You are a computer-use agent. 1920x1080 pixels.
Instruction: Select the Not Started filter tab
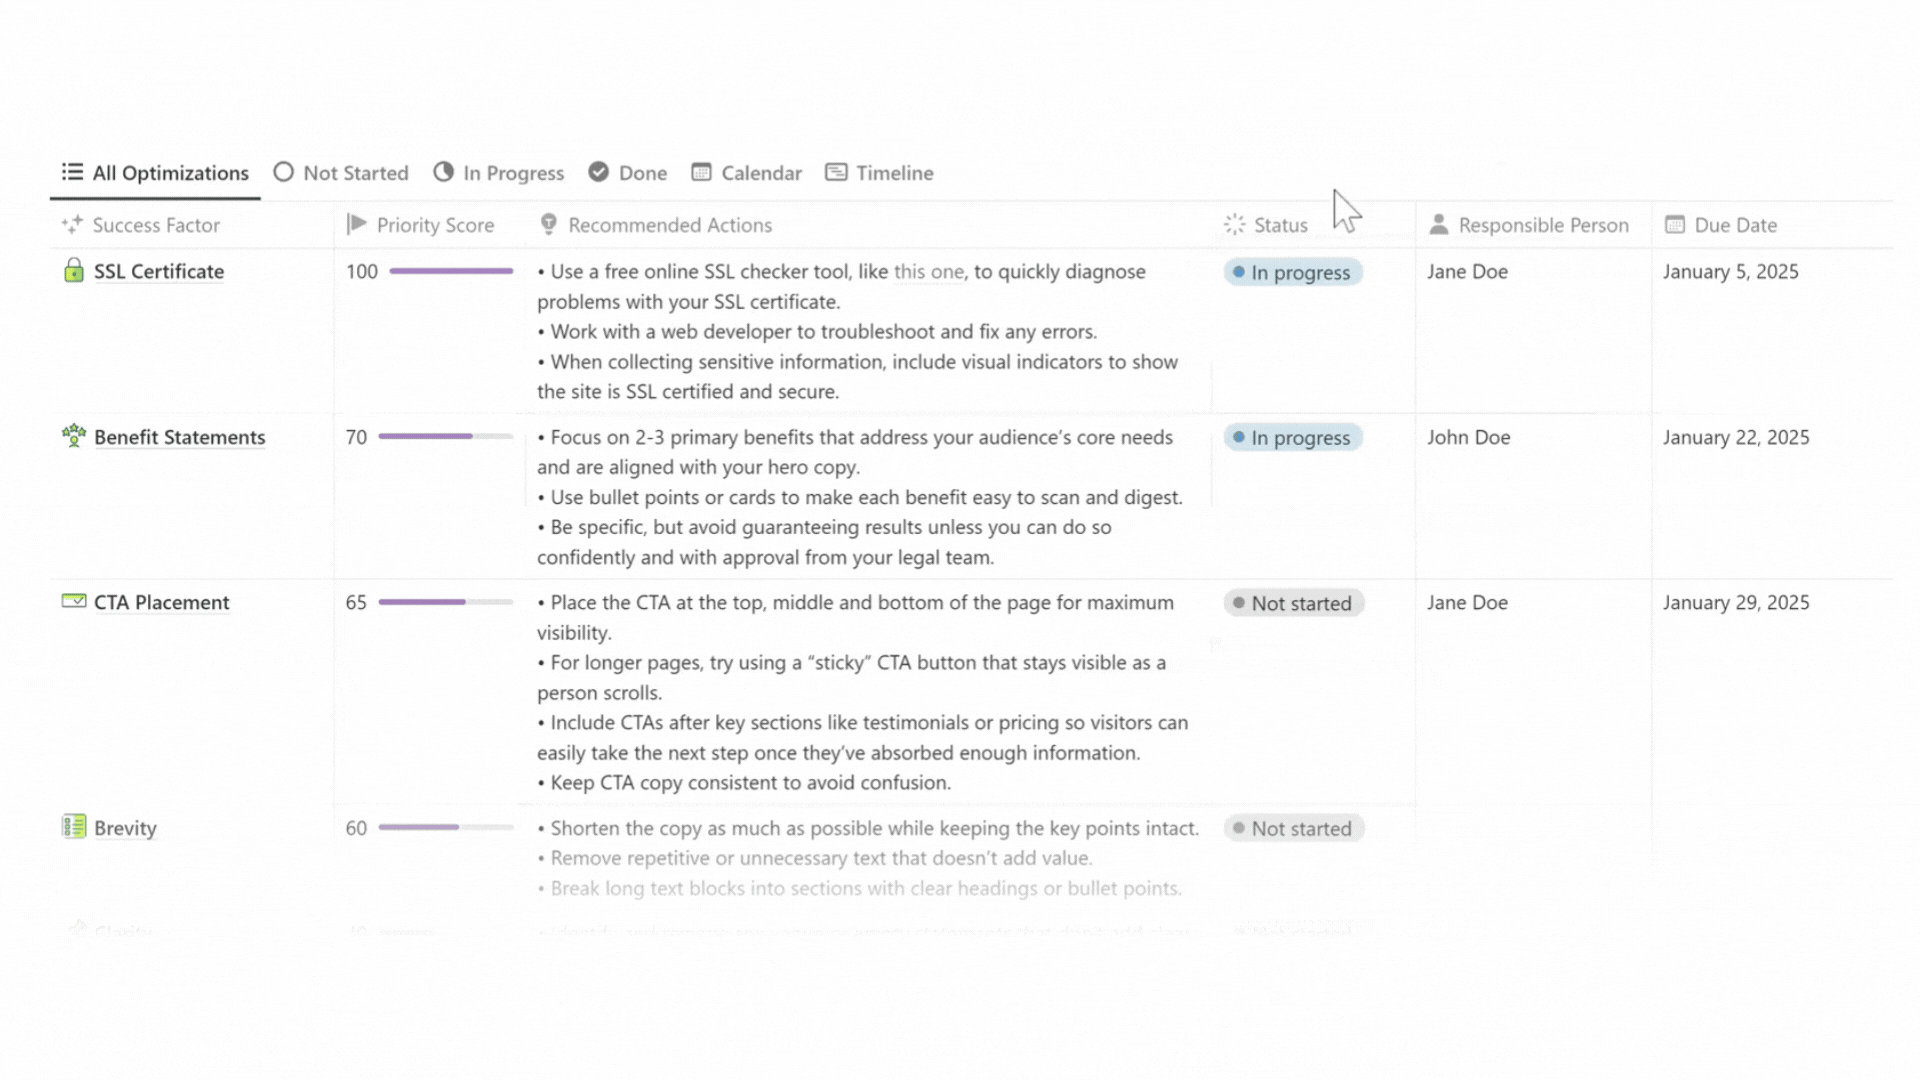[x=340, y=173]
